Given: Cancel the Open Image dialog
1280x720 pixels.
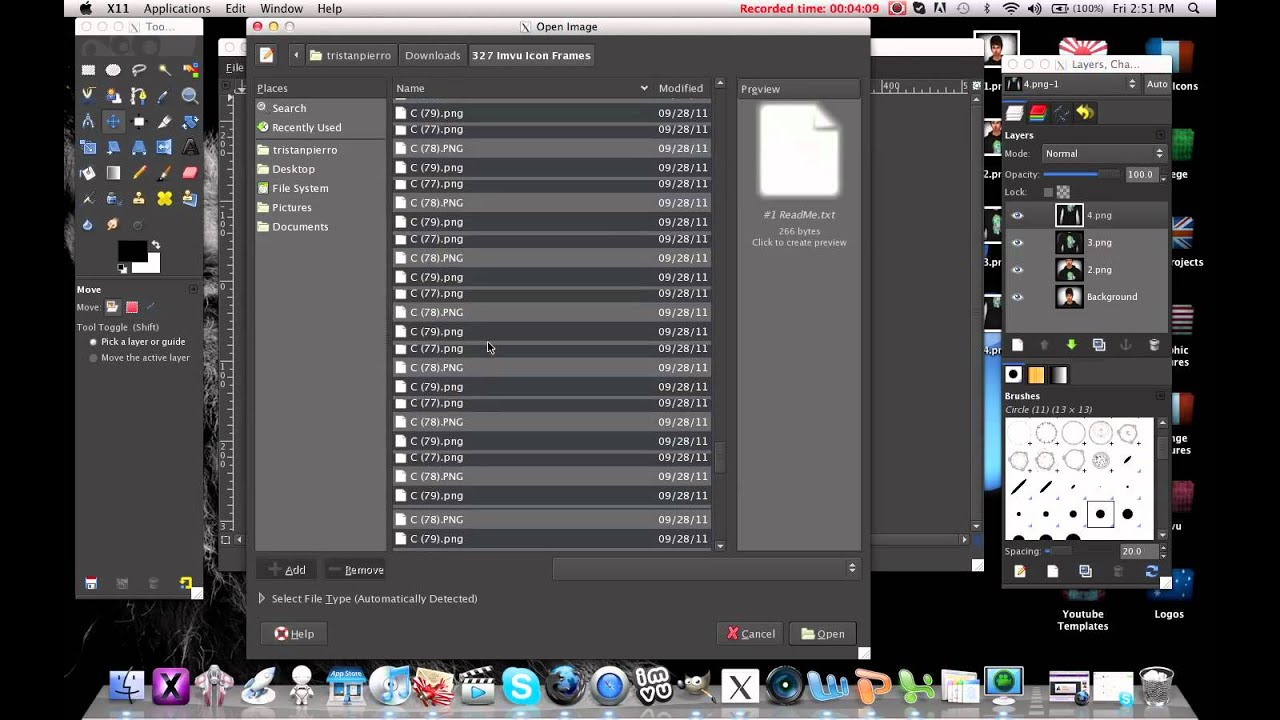Looking at the screenshot, I should (751, 634).
